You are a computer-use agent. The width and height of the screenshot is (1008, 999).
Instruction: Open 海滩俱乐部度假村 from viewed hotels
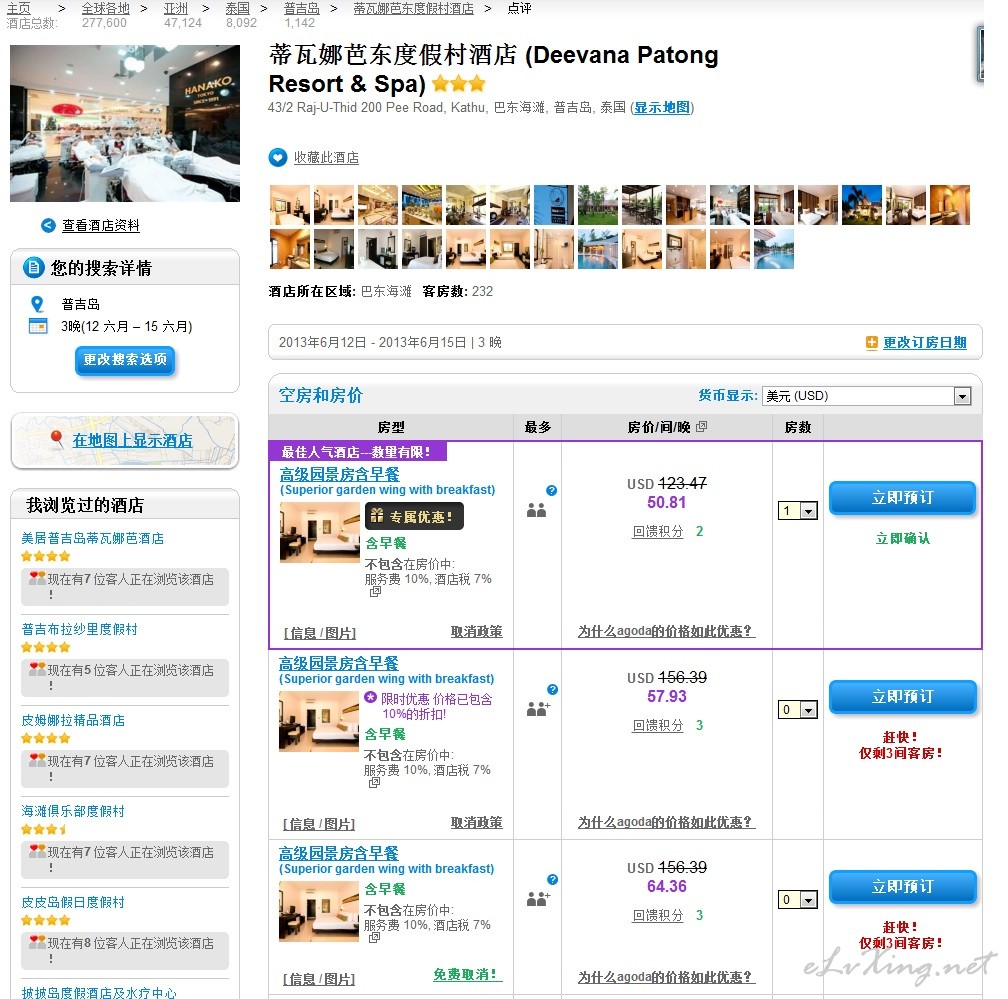73,811
